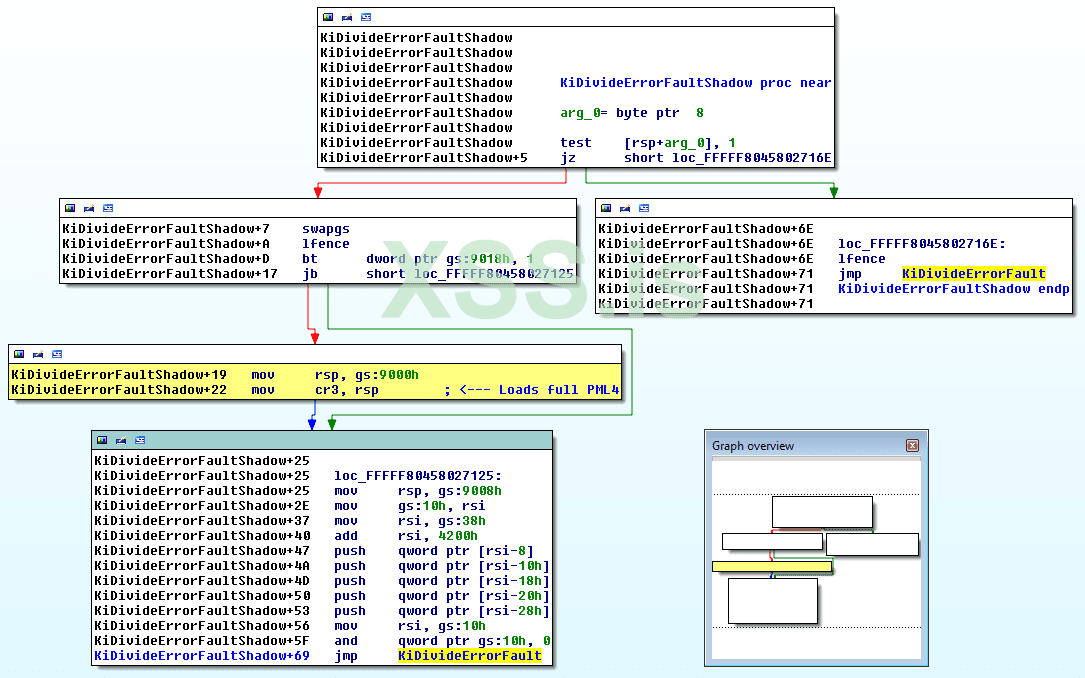The image size is (1085, 678).
Task: Click the 'add rsi, 4200h' instruction
Action: point(406,535)
